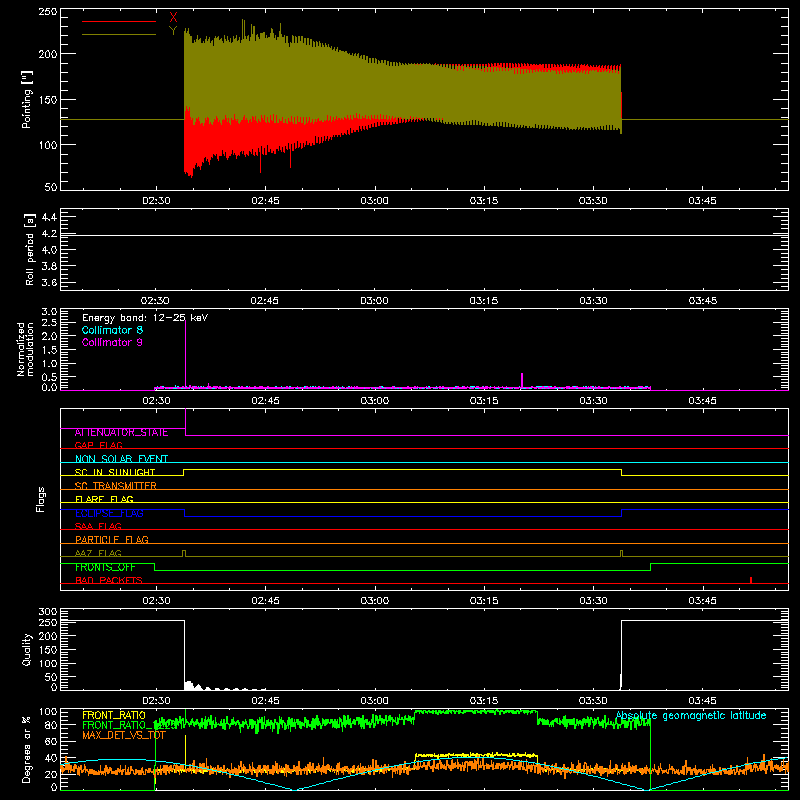Click the red X legend line sample
The width and height of the screenshot is (800, 800).
pos(119,21)
